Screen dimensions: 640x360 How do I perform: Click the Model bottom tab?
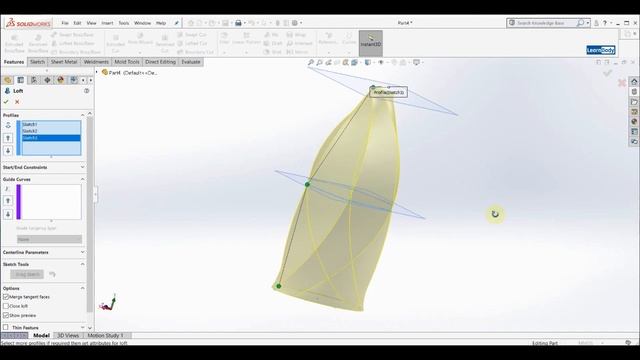coord(41,336)
